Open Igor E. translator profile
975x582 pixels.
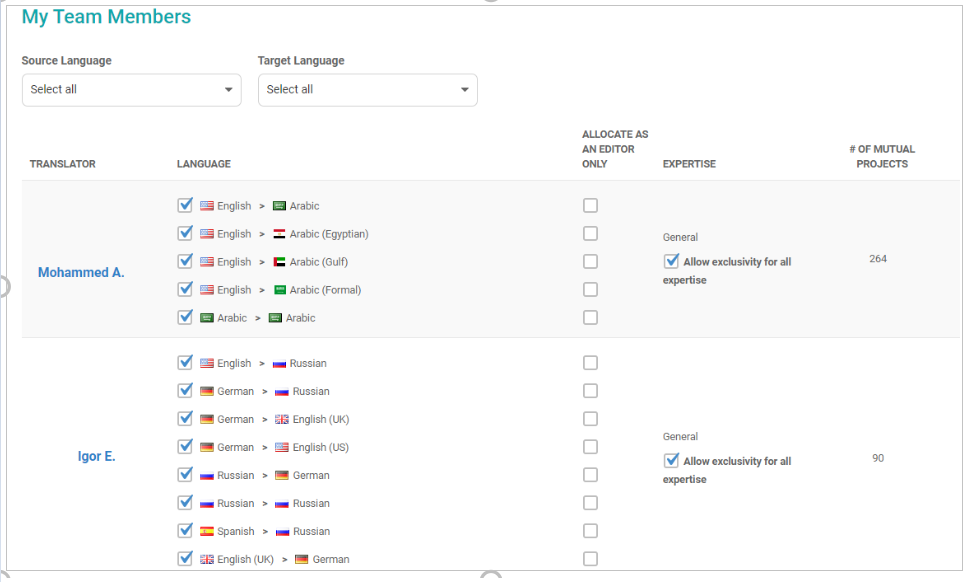click(x=96, y=456)
